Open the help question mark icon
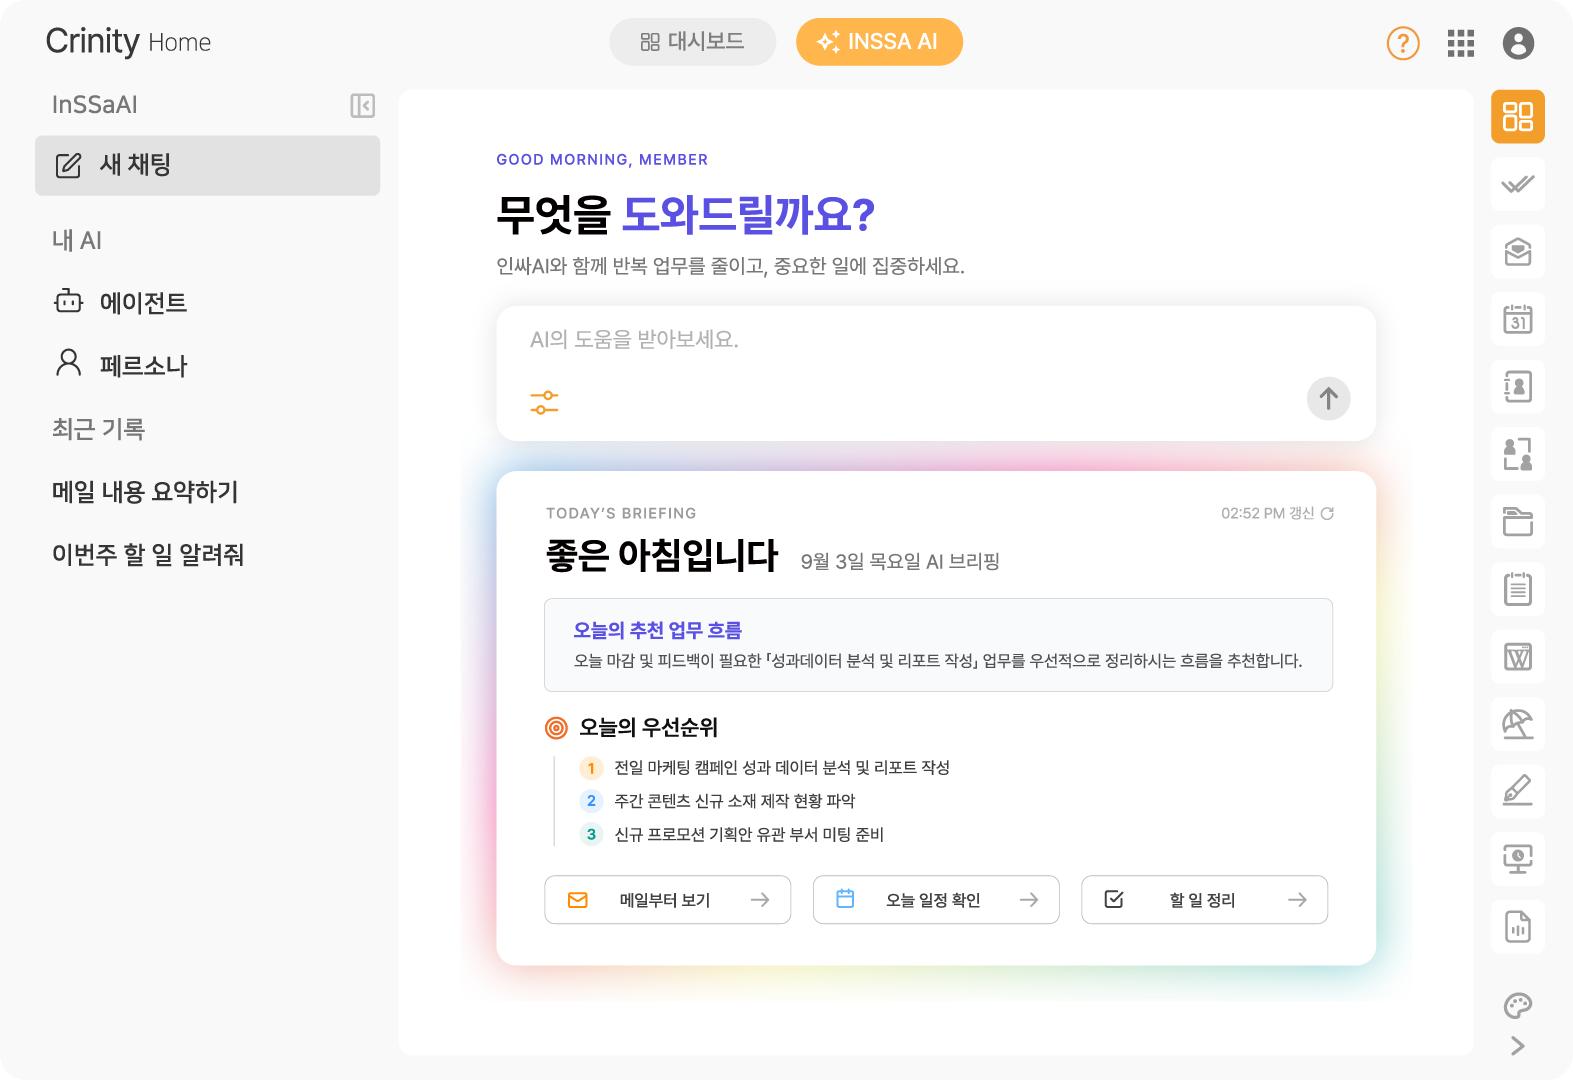The width and height of the screenshot is (1573, 1080). point(1403,43)
